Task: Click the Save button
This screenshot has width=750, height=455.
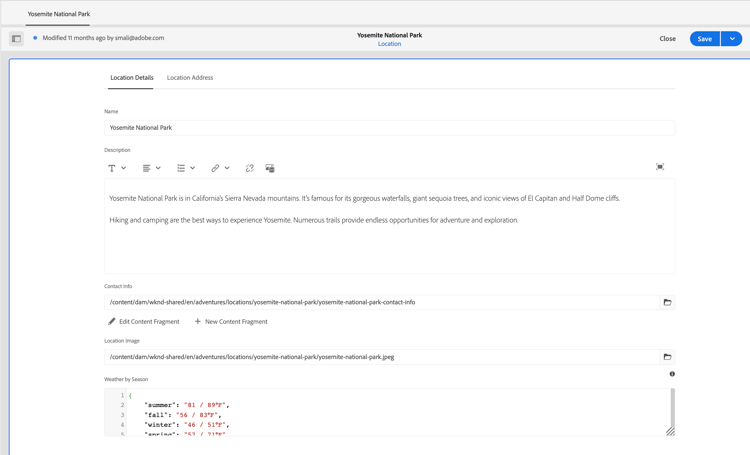Action: 705,39
